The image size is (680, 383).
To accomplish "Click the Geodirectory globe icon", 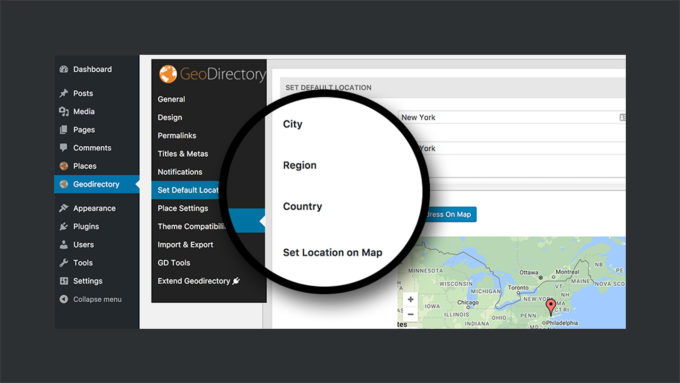I will (64, 184).
